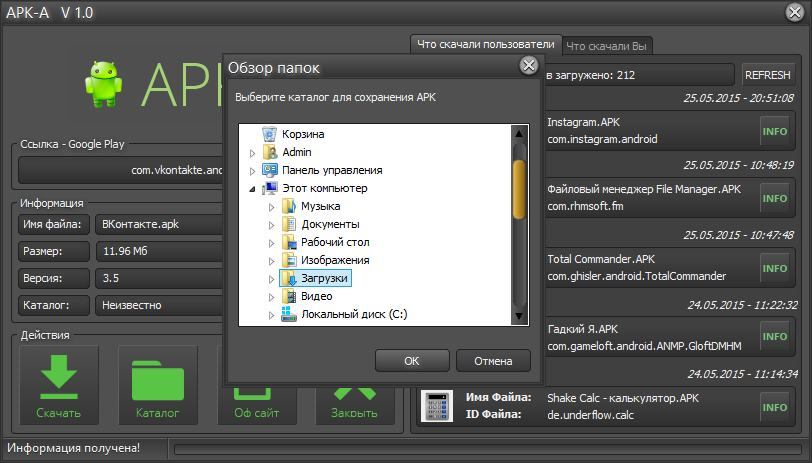This screenshot has width=812, height=463.
Task: Select Музыка in the folder tree
Action: (x=321, y=206)
